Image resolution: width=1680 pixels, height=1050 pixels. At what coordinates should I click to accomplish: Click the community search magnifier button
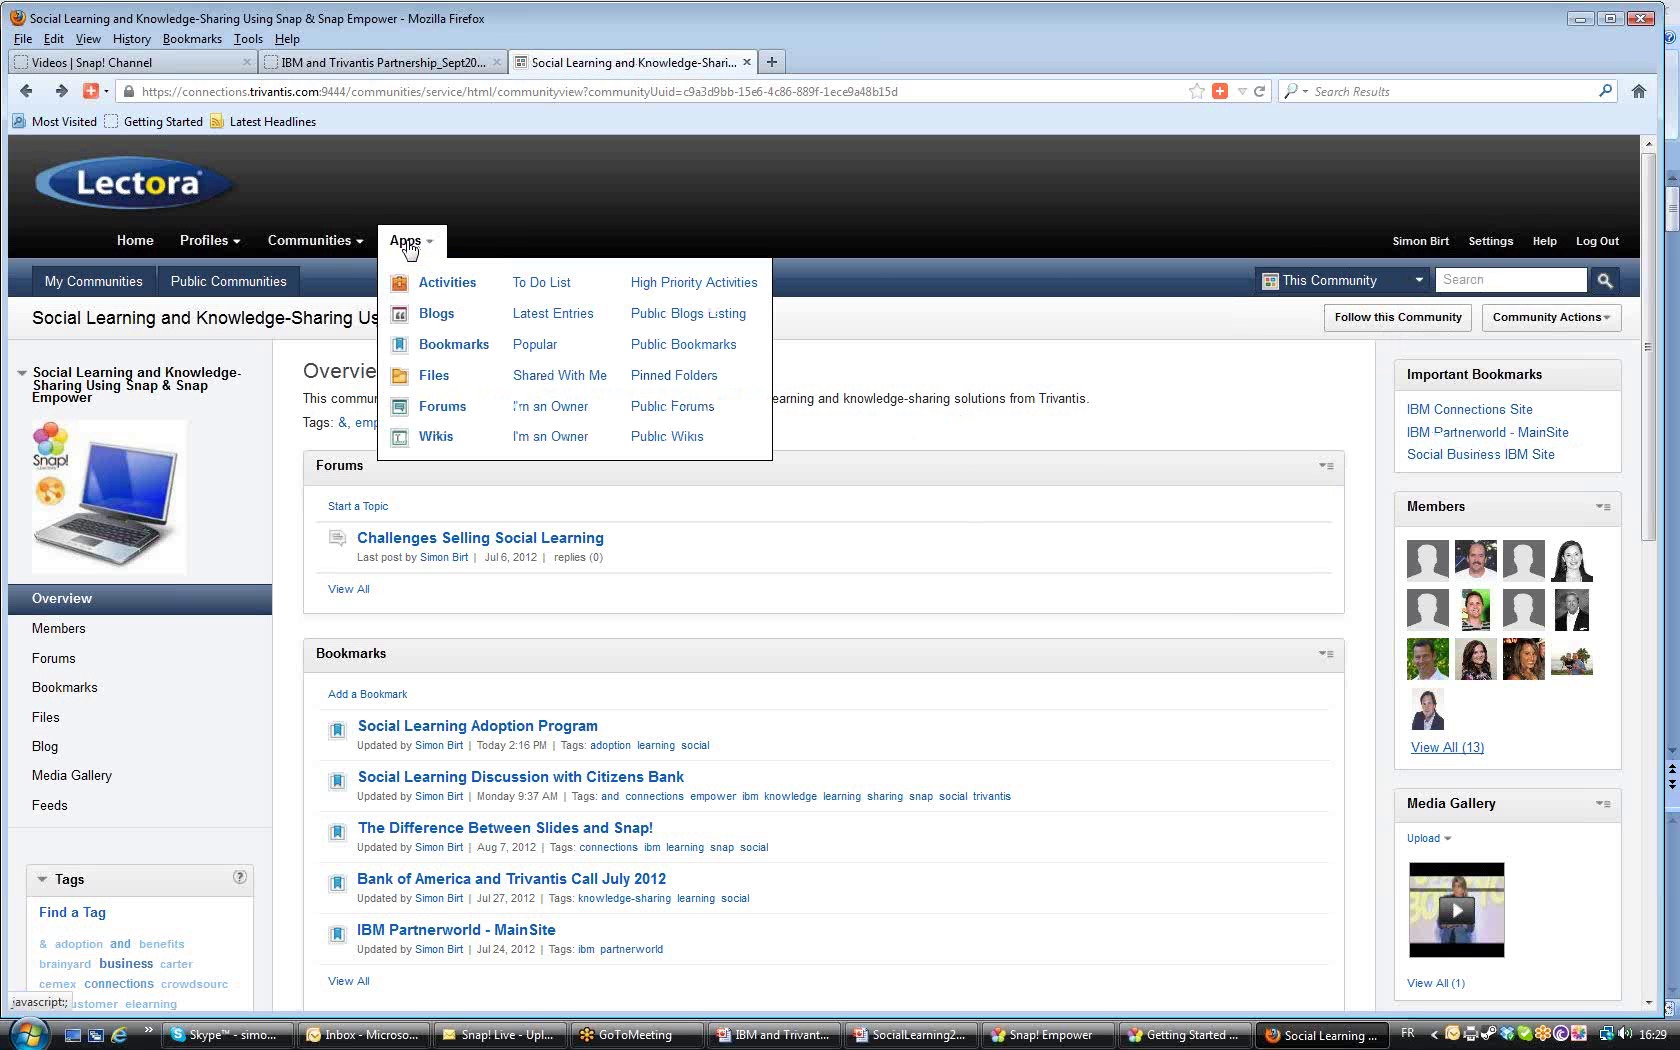tap(1605, 281)
